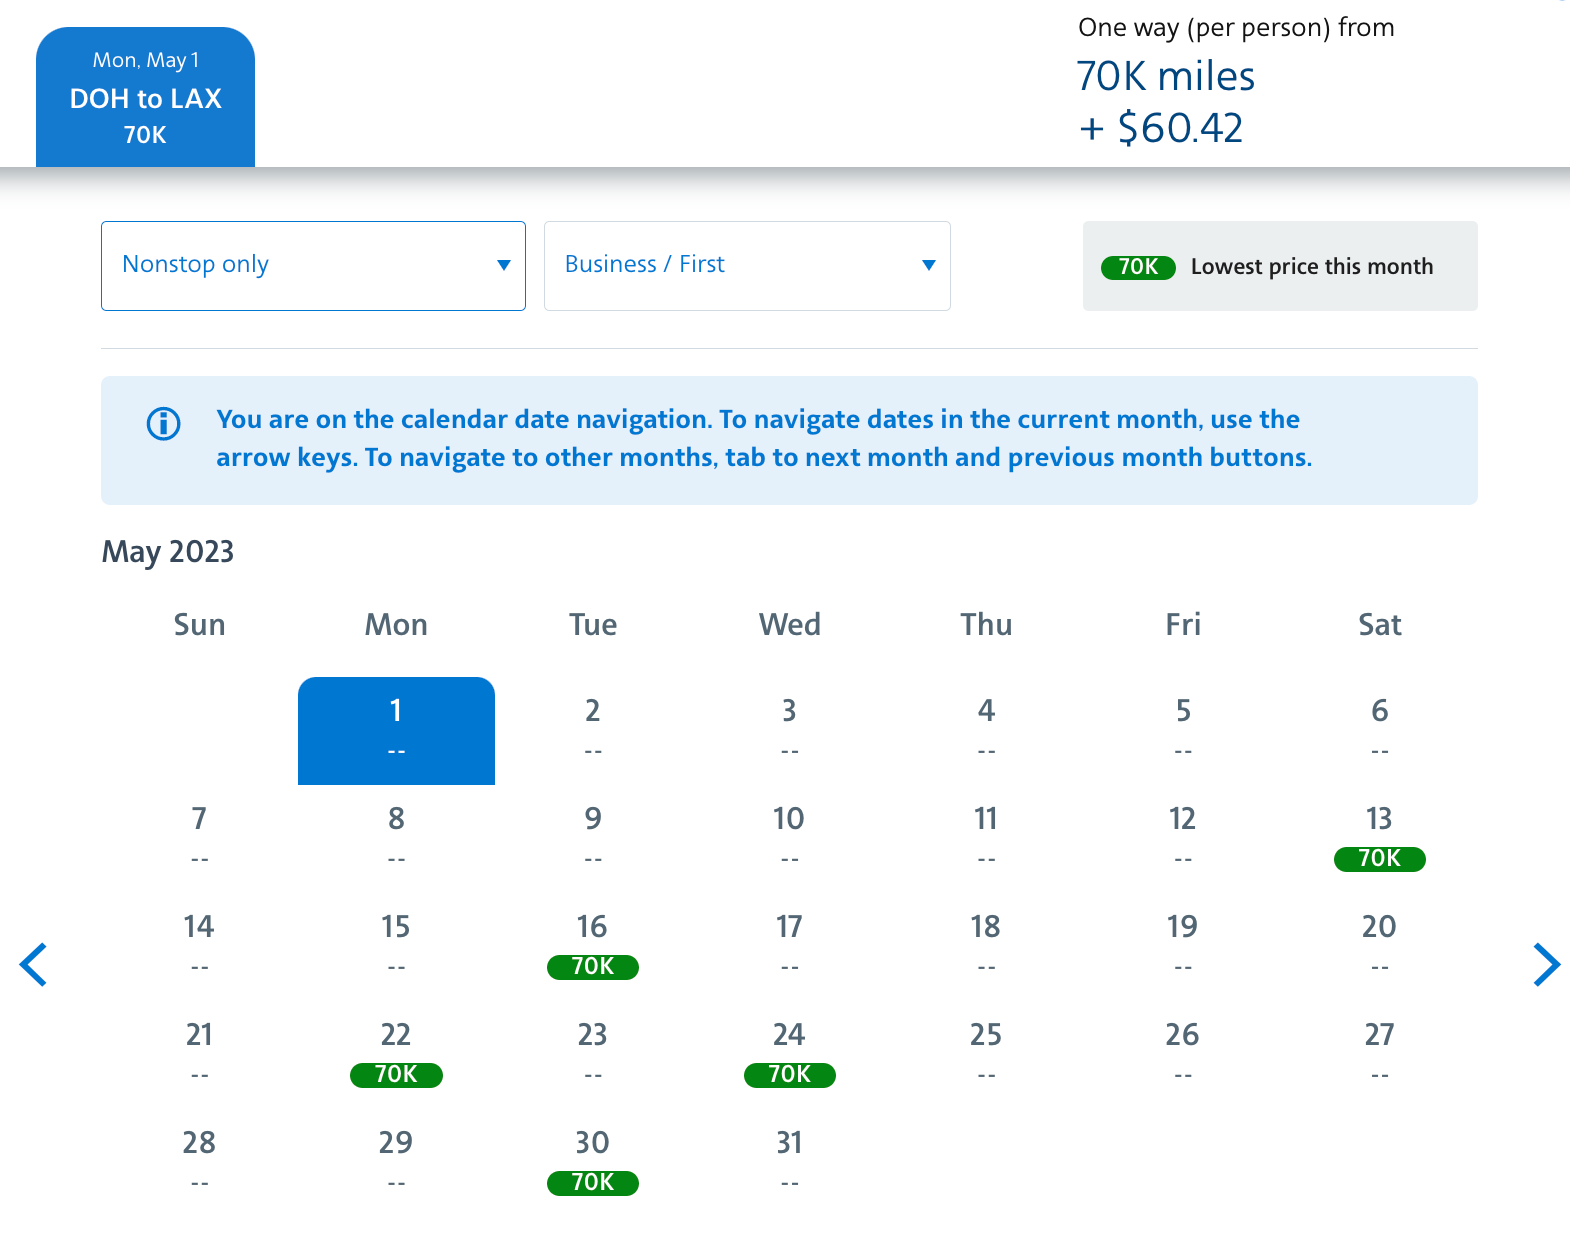
Task: Select Wednesday May 31 on the calendar
Action: [x=789, y=1158]
